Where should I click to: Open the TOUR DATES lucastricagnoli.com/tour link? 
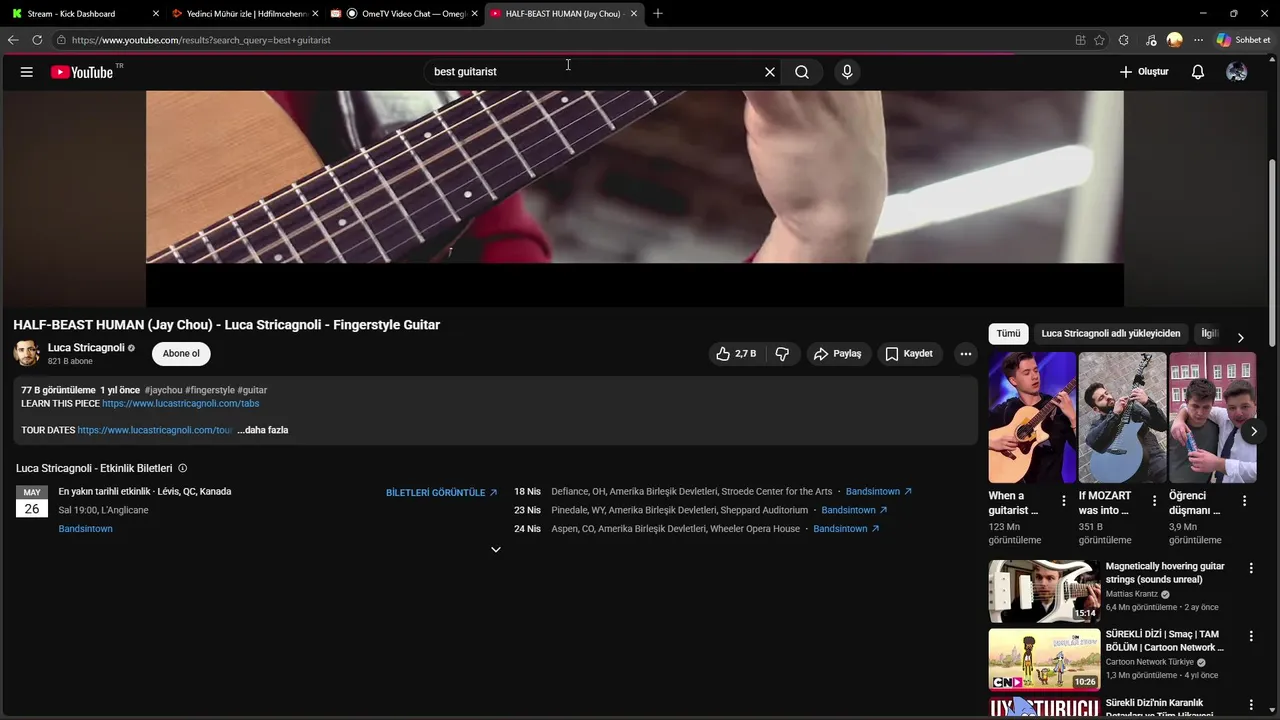[154, 430]
